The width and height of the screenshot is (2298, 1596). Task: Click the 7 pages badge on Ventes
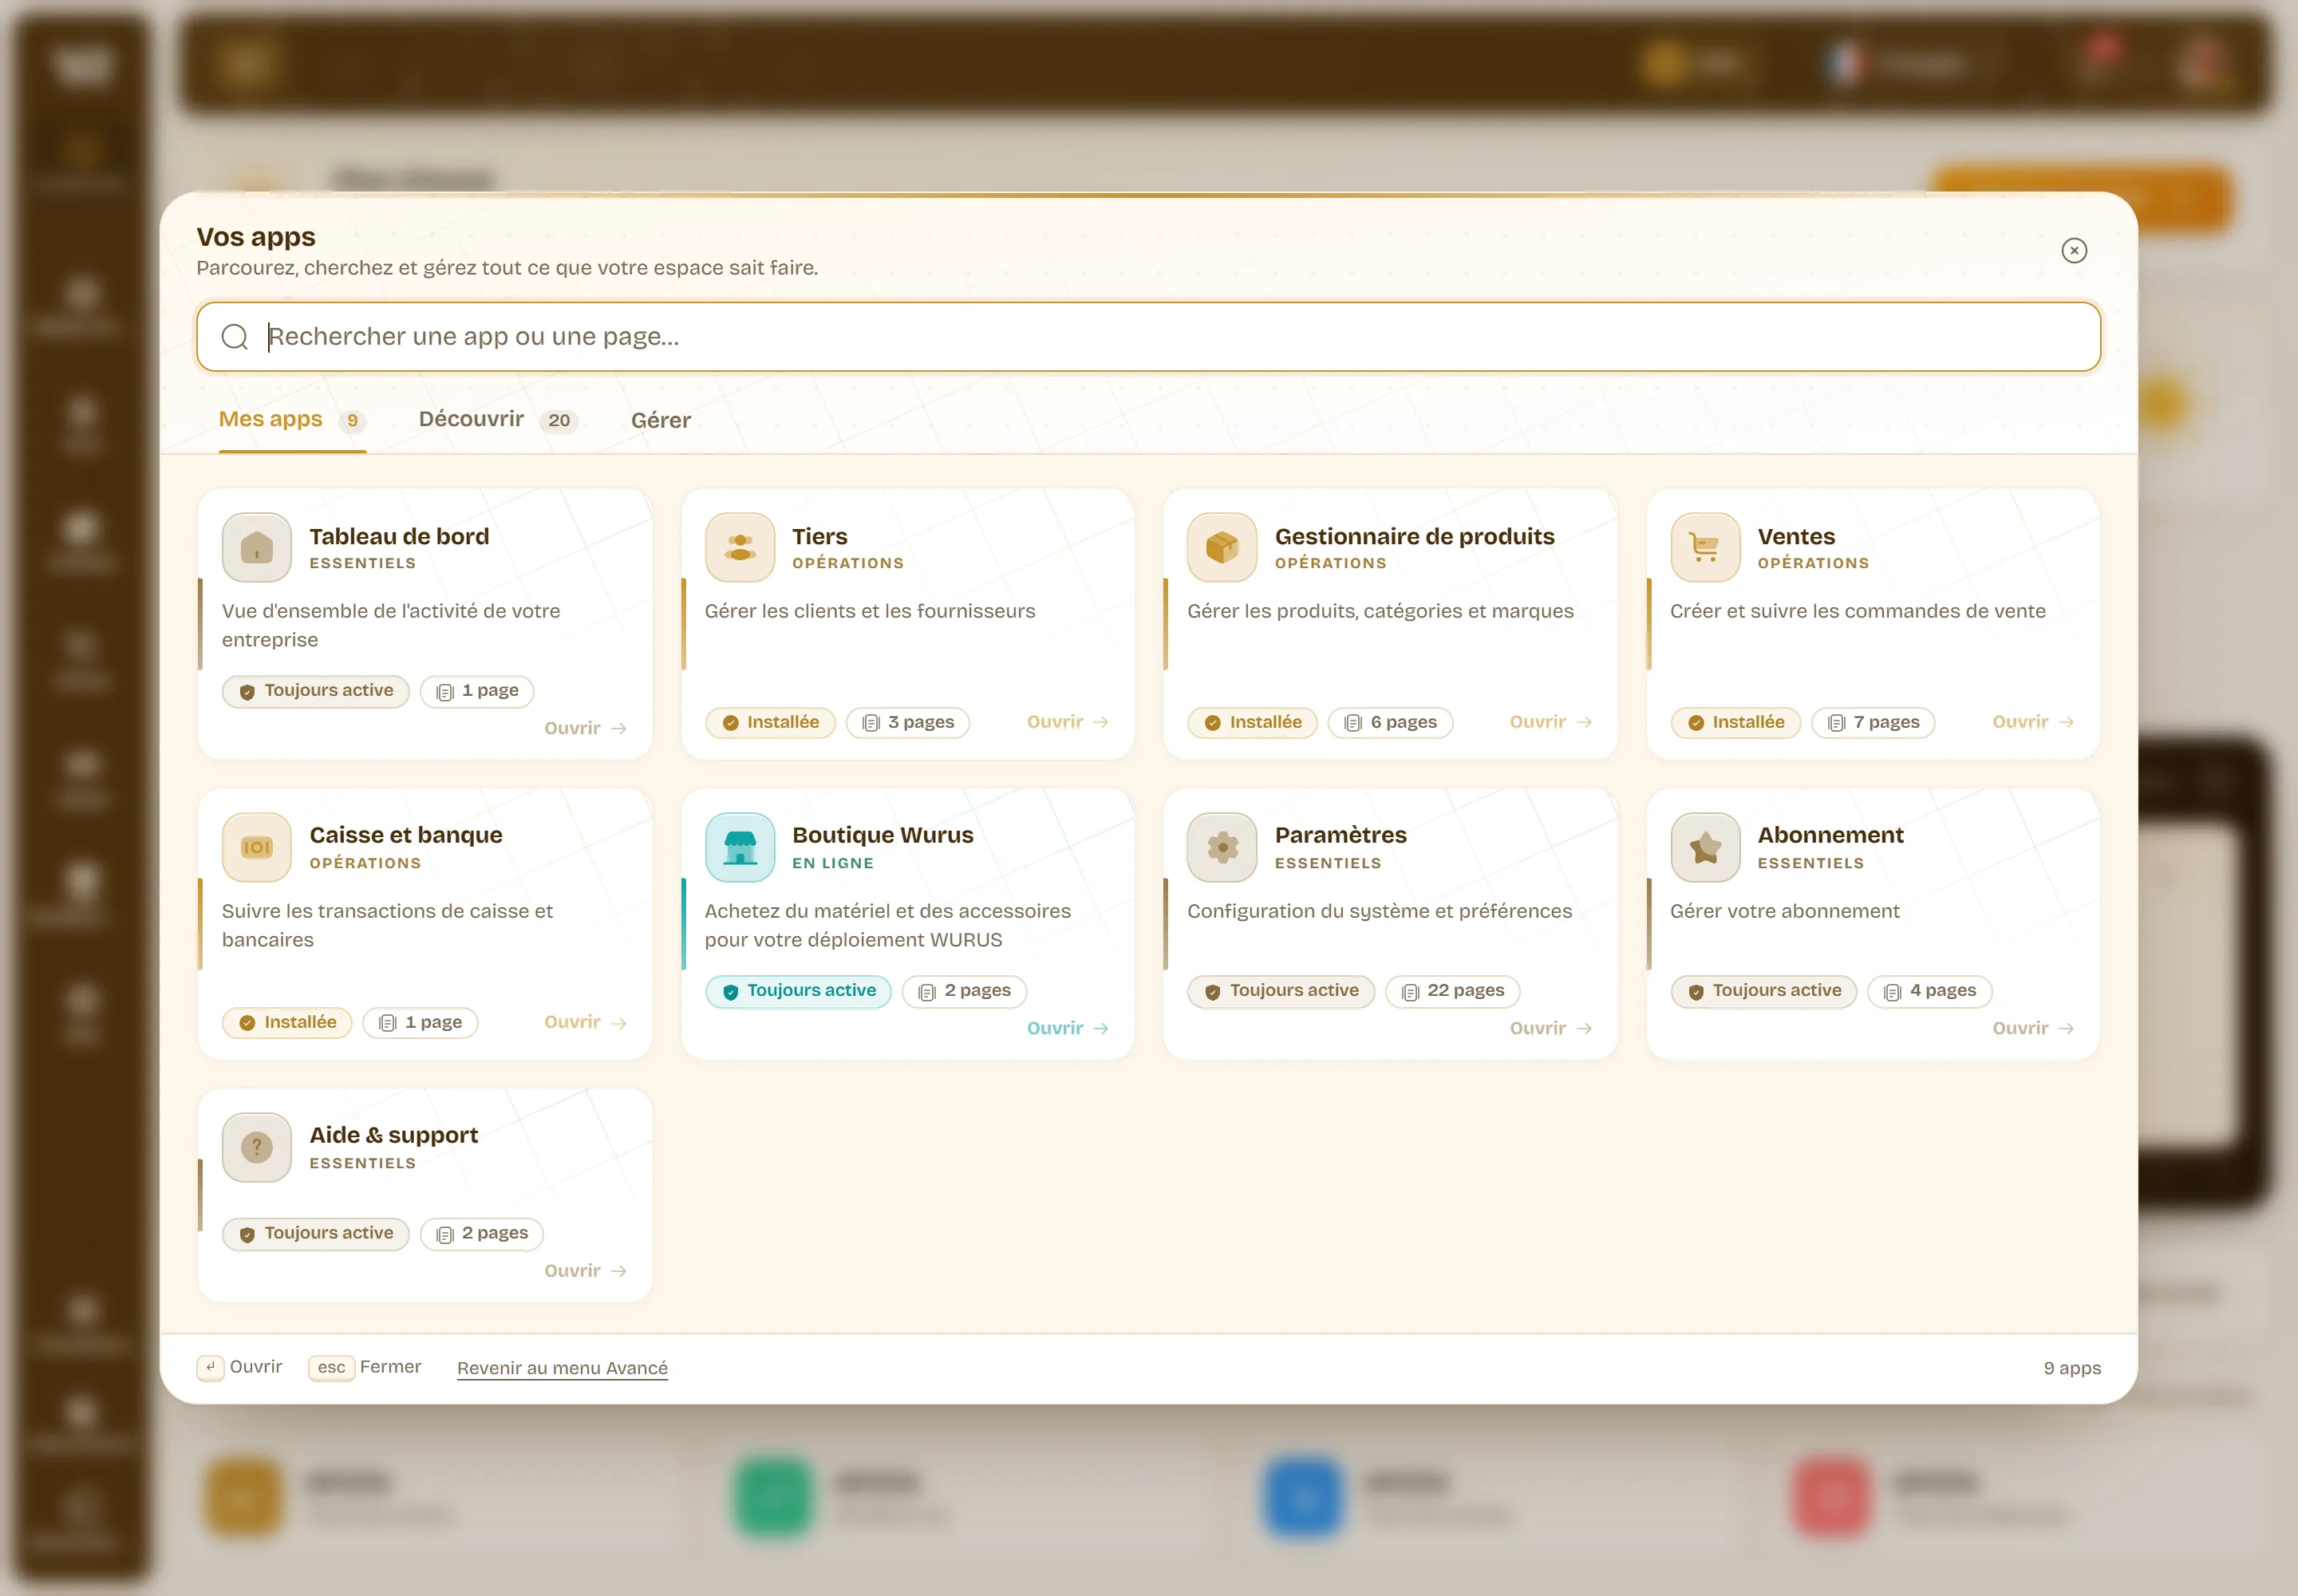click(1873, 722)
